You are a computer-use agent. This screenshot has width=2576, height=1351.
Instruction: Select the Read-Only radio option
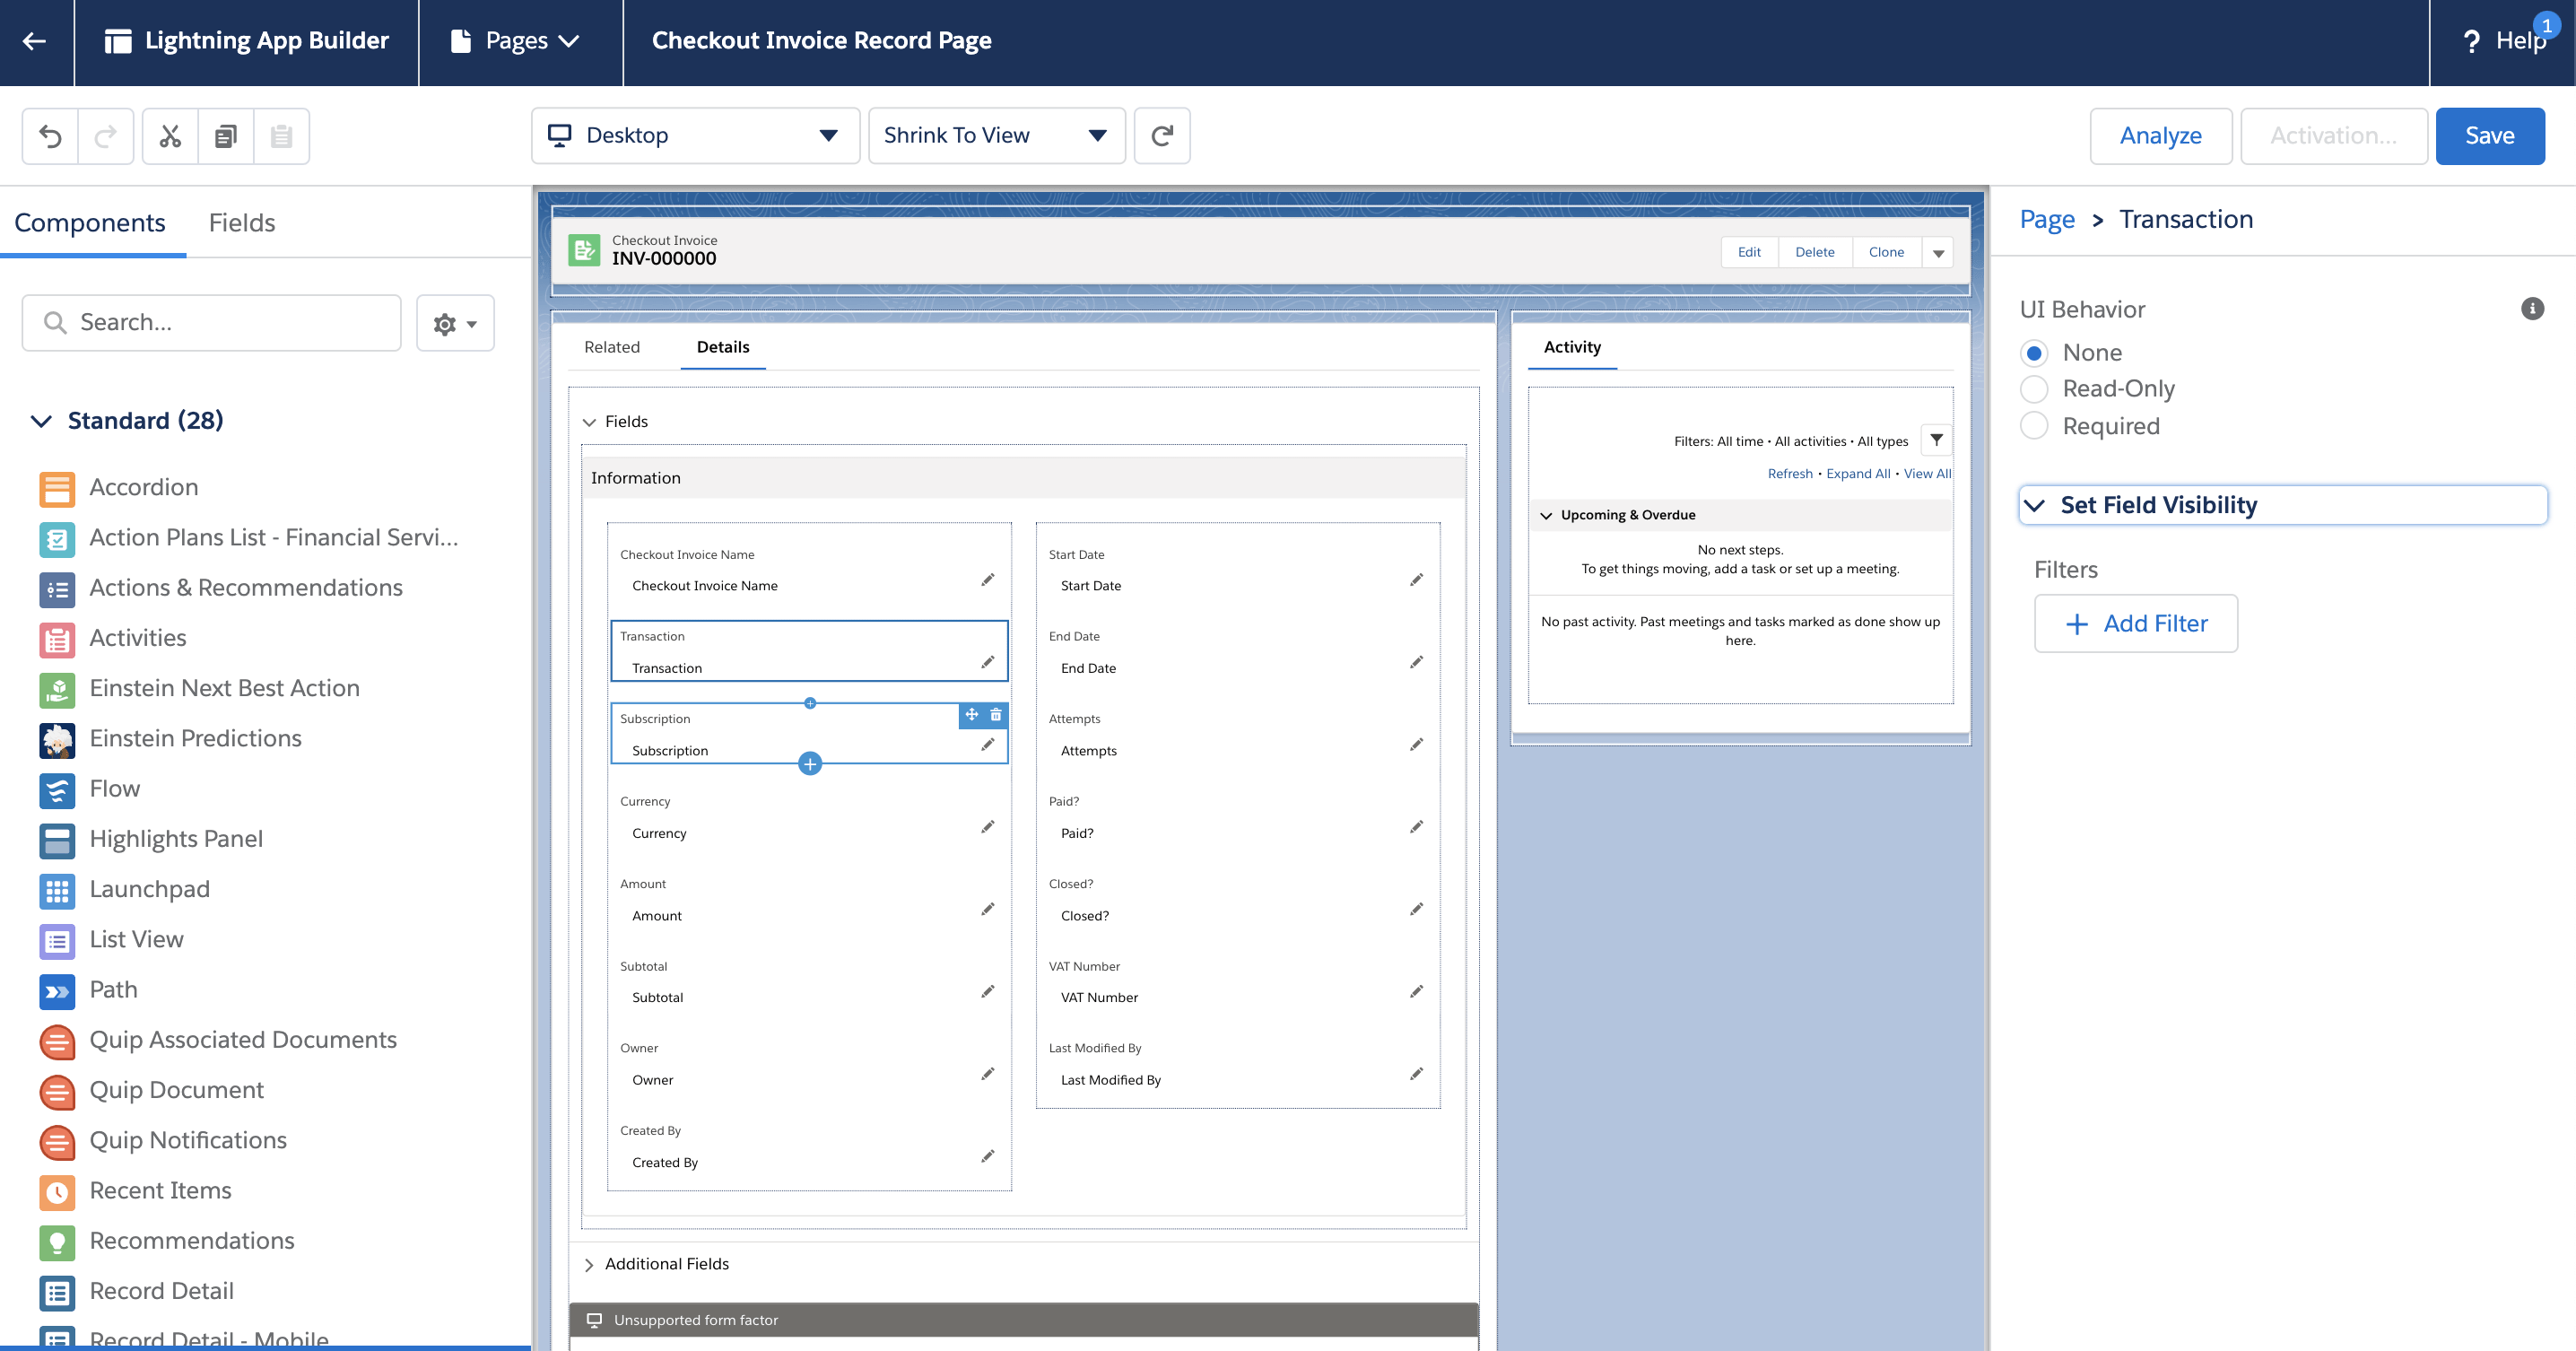pyautogui.click(x=2034, y=389)
